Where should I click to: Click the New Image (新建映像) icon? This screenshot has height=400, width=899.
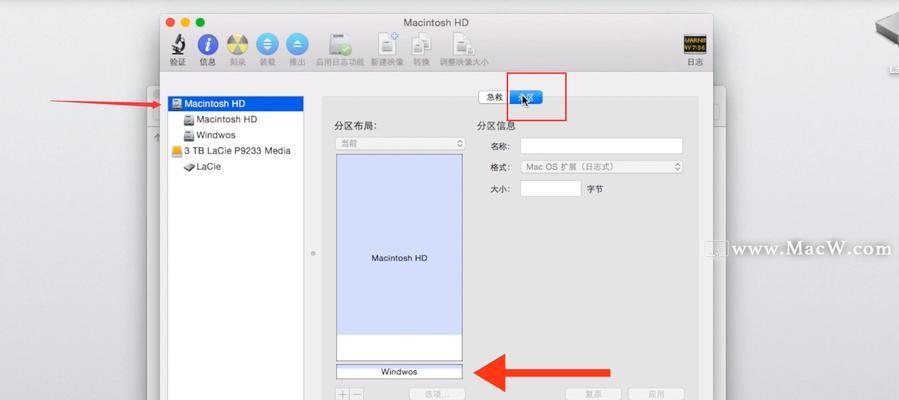click(387, 45)
